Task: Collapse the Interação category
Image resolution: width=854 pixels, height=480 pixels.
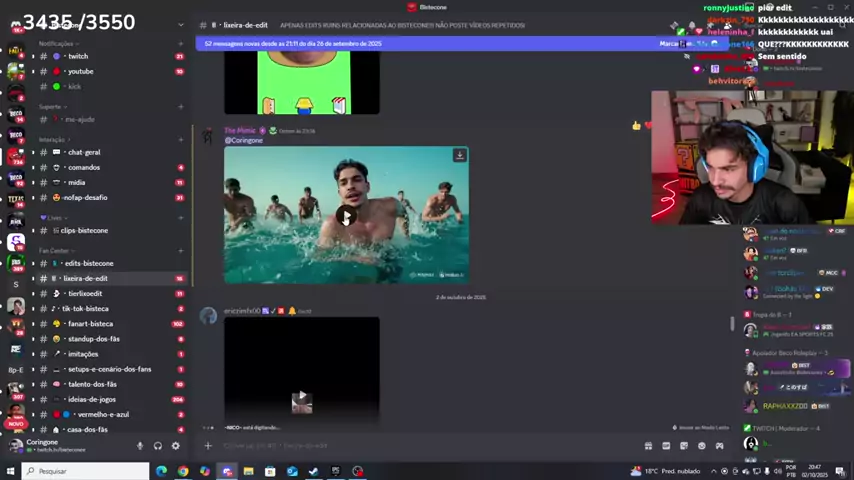Action: click(x=51, y=139)
